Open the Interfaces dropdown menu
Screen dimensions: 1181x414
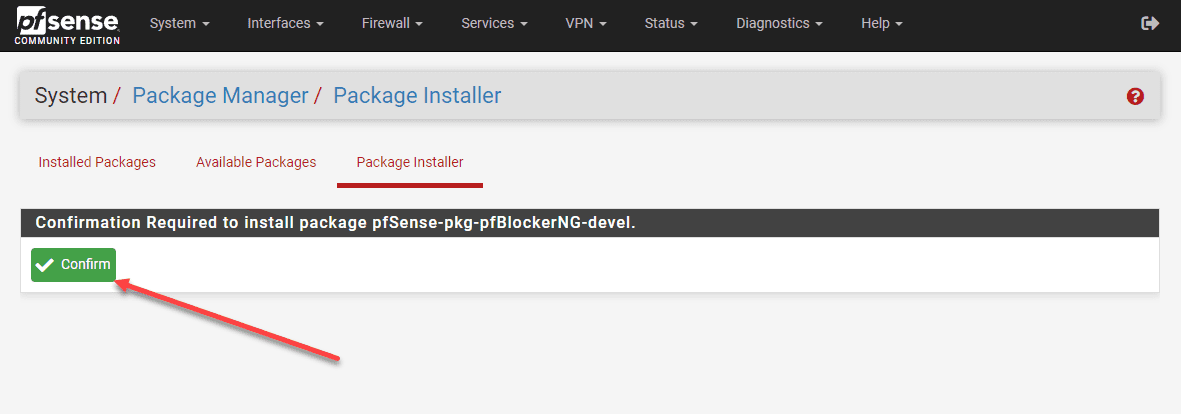tap(285, 24)
